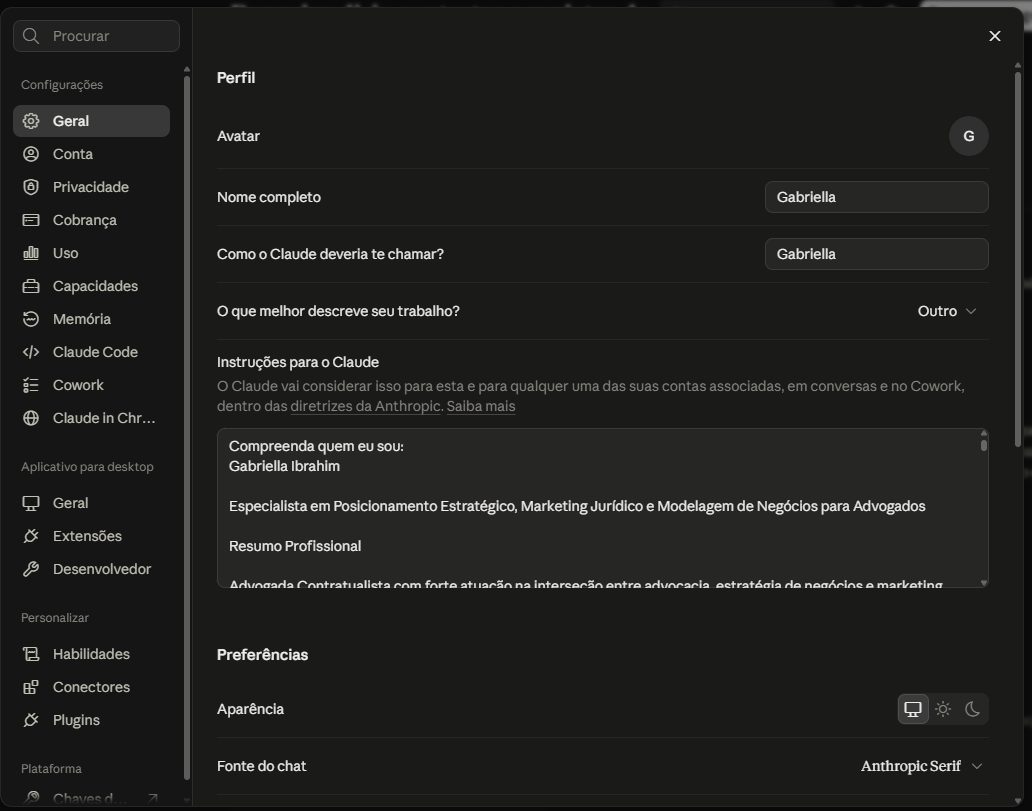Open the Privacidade settings section
1032x811 pixels.
pyautogui.click(x=91, y=187)
